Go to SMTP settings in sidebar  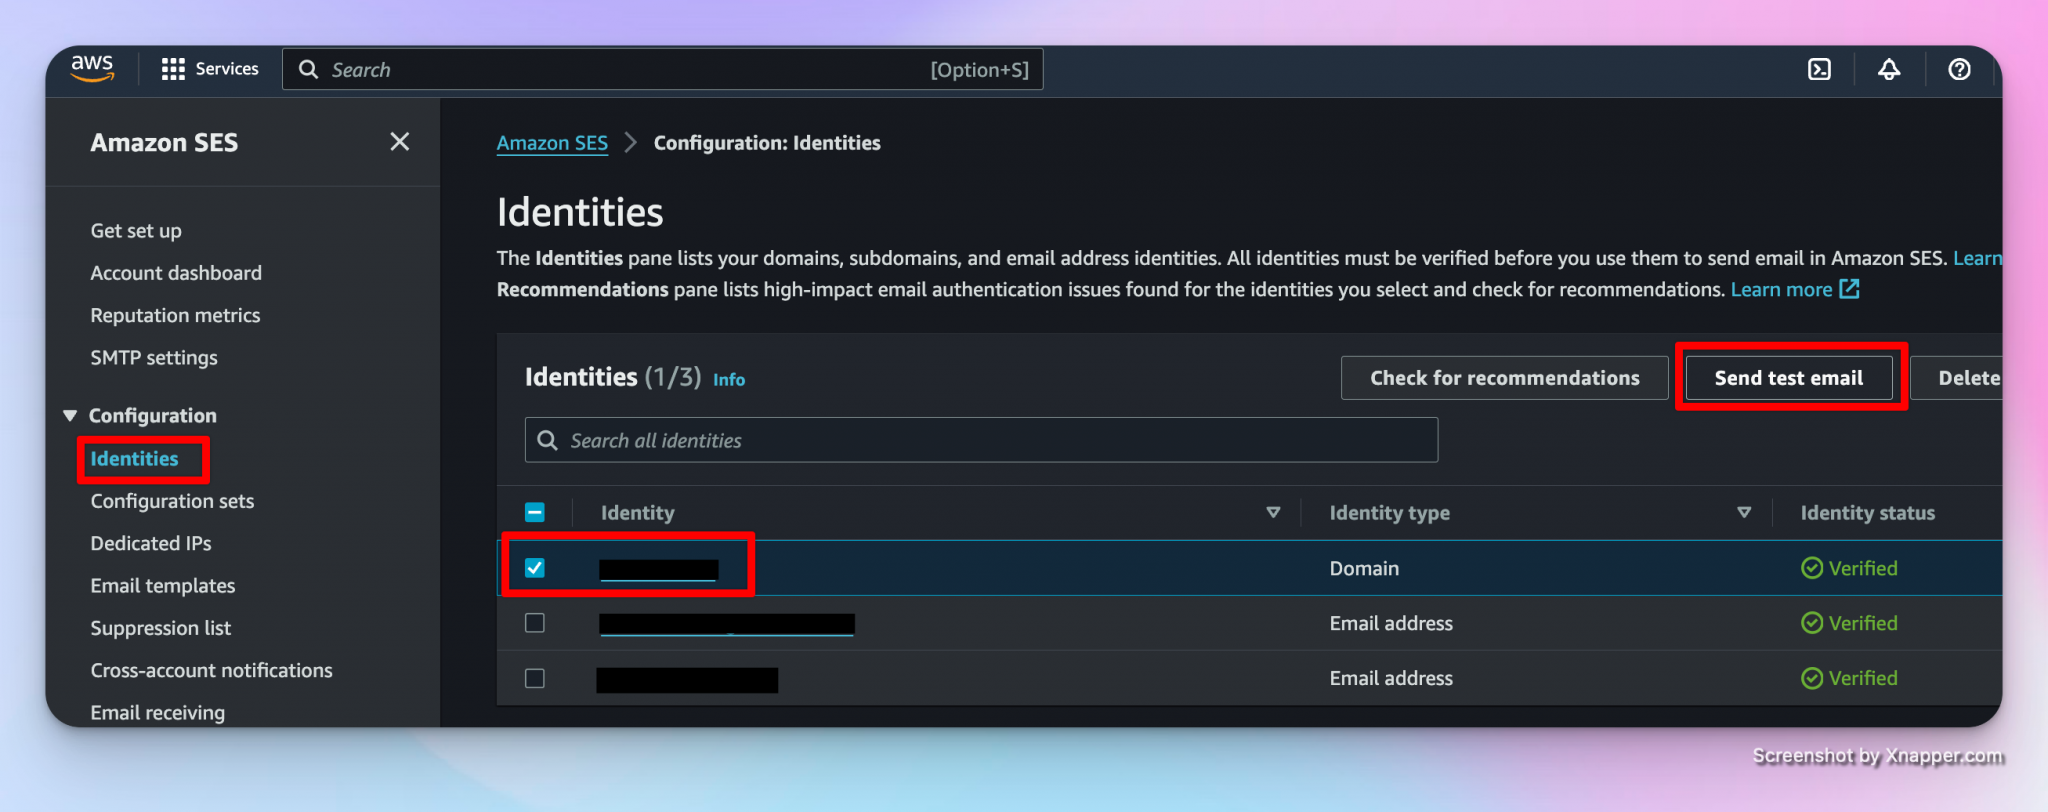(x=154, y=358)
